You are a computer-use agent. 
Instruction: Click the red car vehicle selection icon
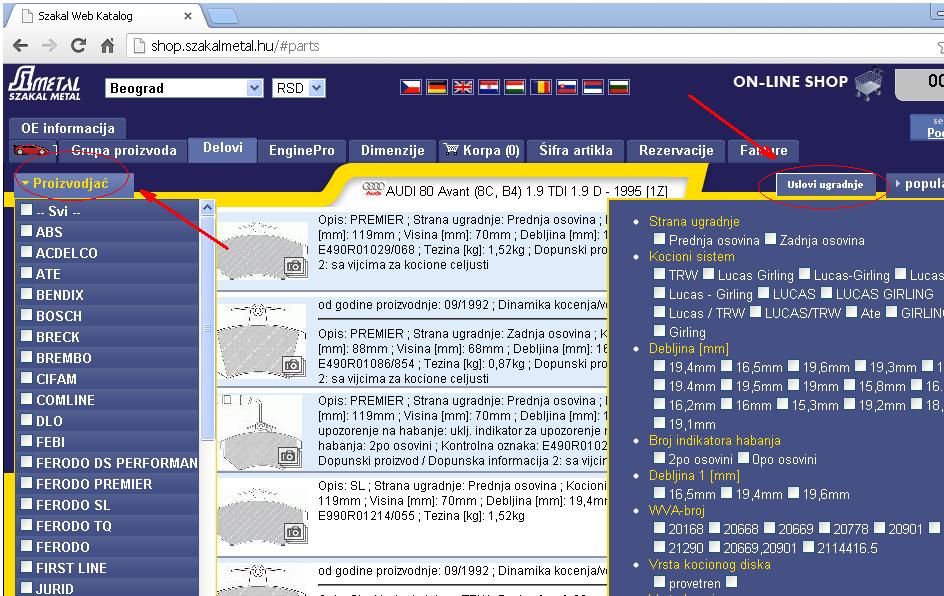[30, 149]
